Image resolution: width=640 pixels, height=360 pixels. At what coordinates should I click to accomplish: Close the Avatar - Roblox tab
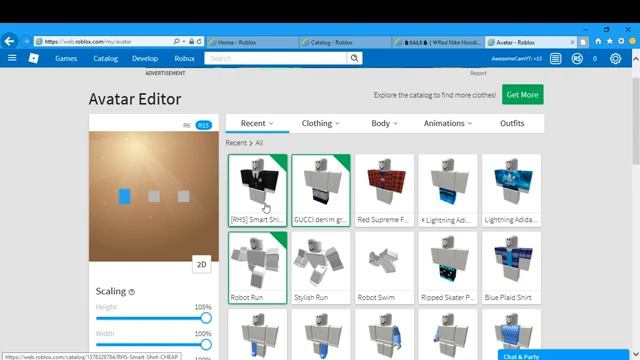click(x=572, y=42)
